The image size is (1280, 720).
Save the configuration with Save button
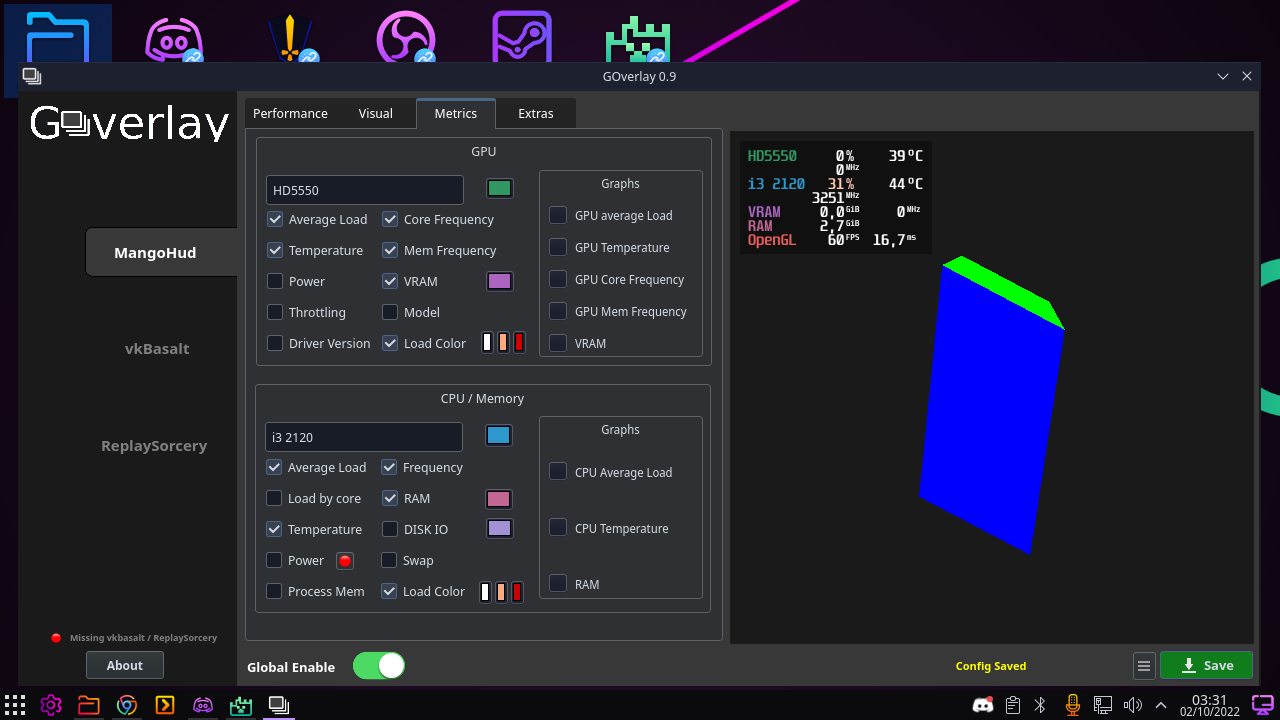pyautogui.click(x=1206, y=665)
